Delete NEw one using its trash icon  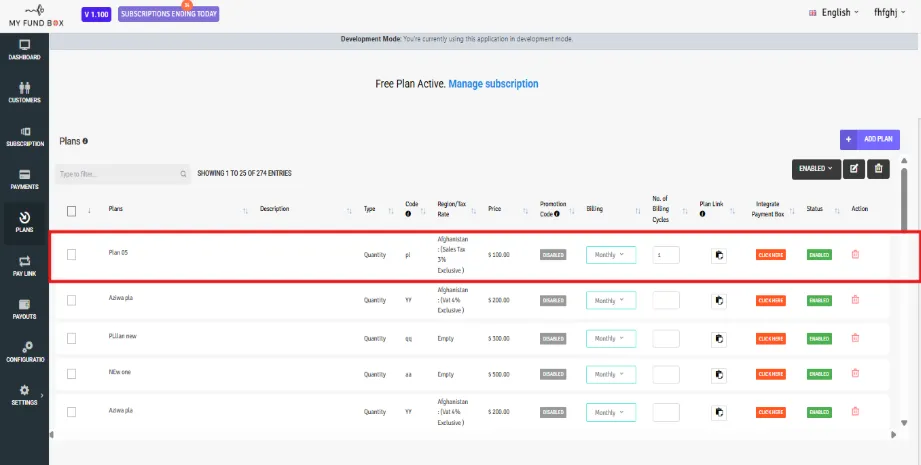coord(855,373)
